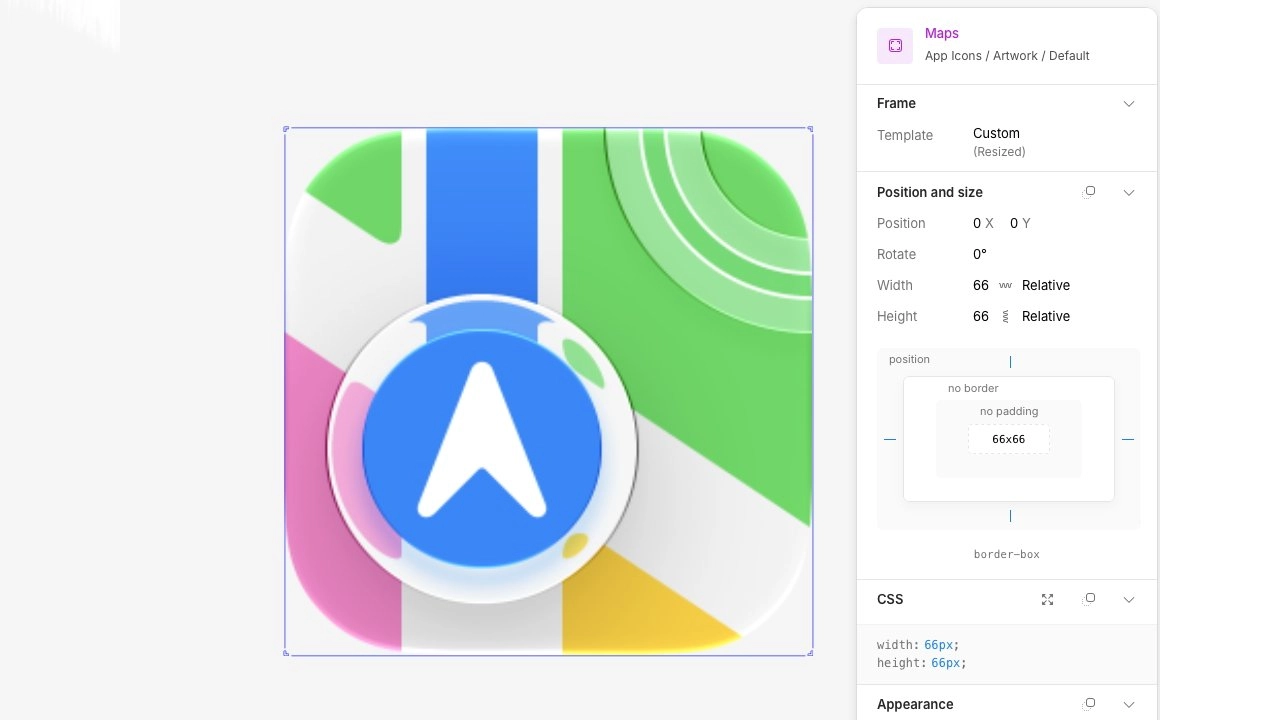Click the CSS section heading
The width and height of the screenshot is (1280, 720).
coord(890,599)
